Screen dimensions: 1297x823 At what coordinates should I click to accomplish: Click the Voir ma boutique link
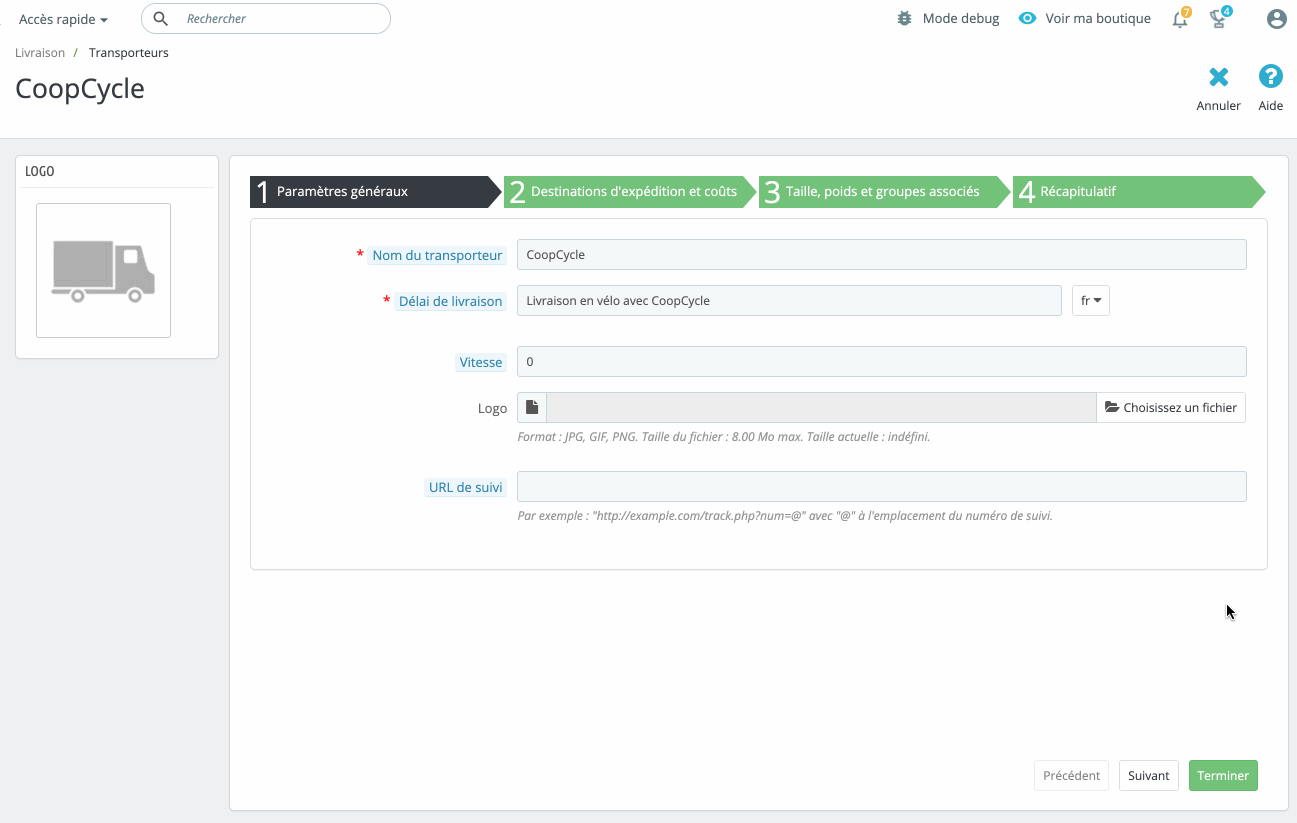1098,18
